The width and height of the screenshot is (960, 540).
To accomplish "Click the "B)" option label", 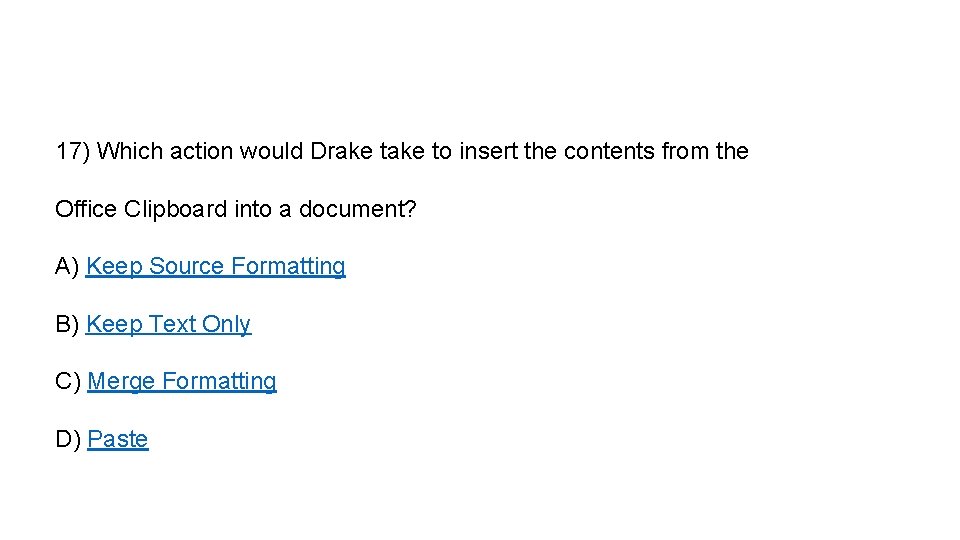I will coord(67,324).
